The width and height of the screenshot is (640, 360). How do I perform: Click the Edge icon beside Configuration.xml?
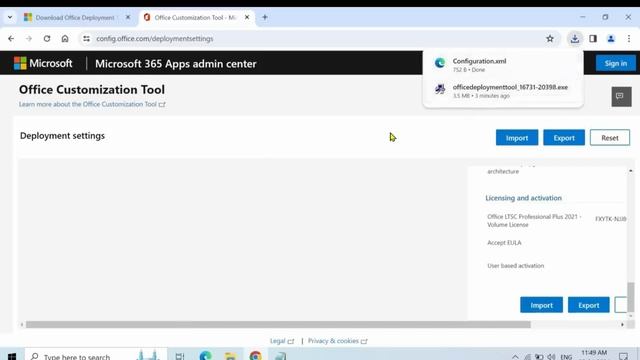pos(440,63)
